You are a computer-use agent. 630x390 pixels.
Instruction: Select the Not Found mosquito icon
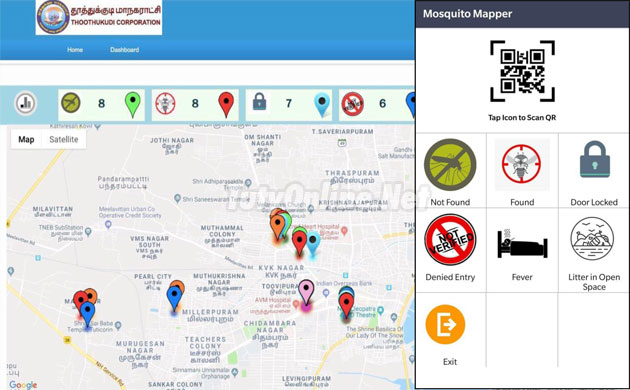[x=450, y=164]
